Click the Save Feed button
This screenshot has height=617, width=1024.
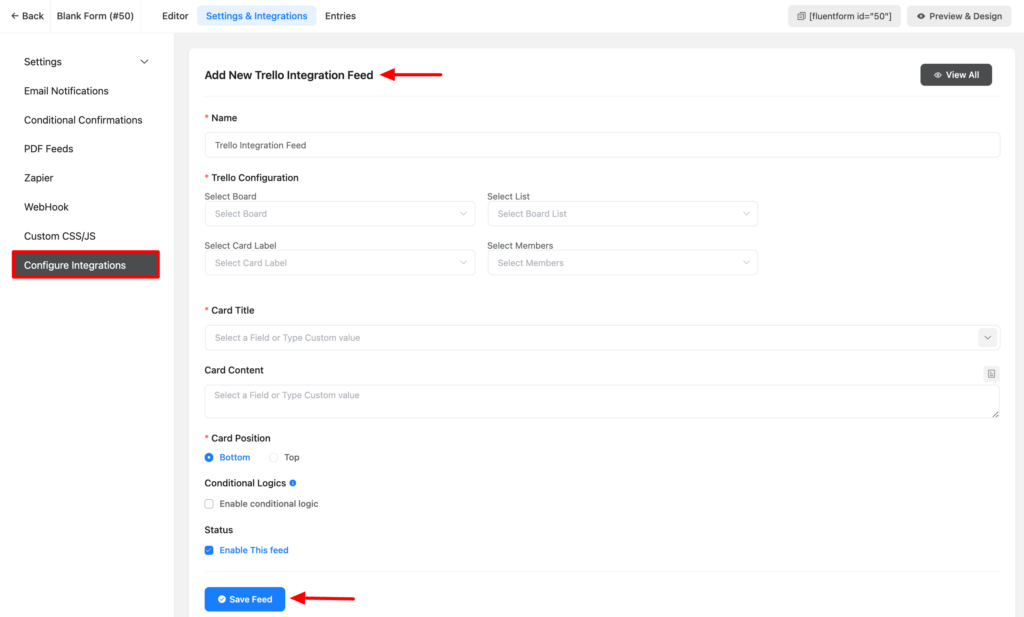[x=244, y=599]
